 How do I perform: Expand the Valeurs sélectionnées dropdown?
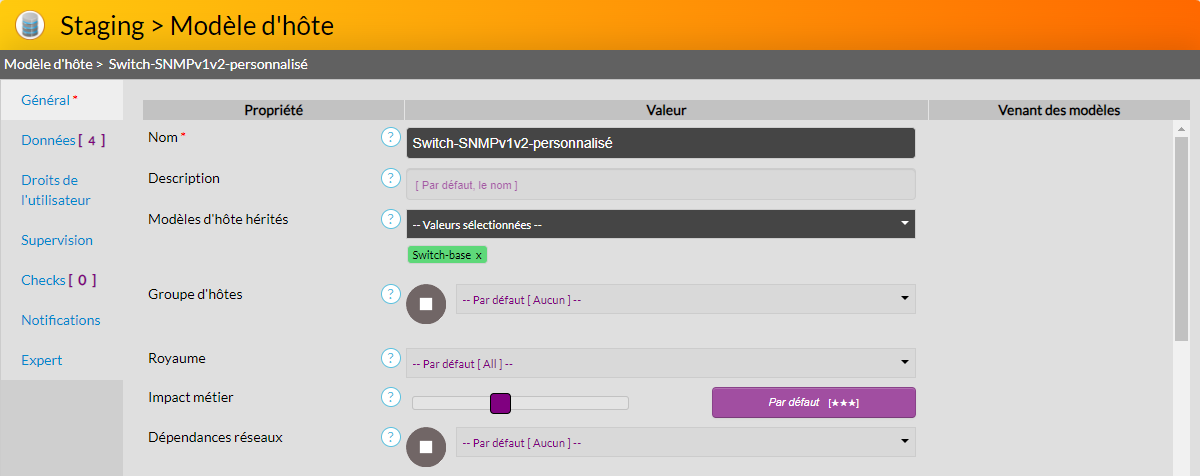coord(660,224)
